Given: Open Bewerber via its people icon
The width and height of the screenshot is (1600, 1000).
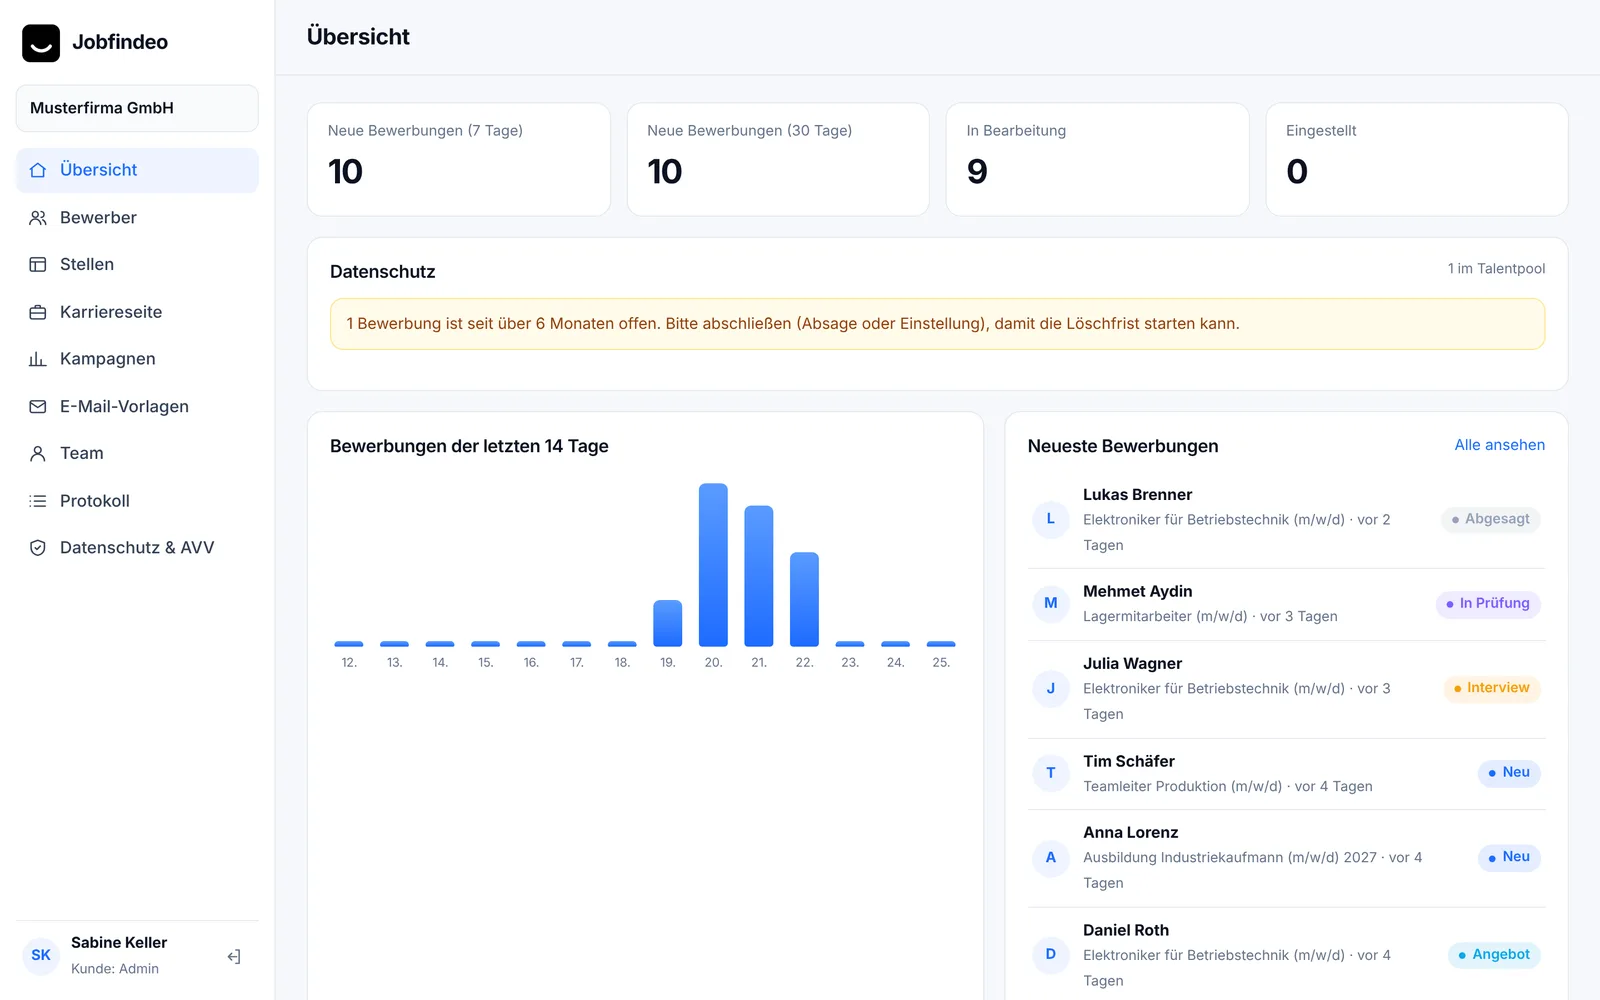Looking at the screenshot, I should coord(38,218).
